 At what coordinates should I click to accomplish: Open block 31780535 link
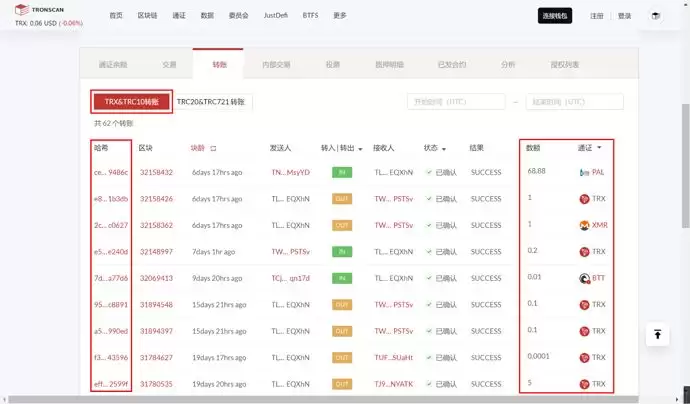coord(156,384)
